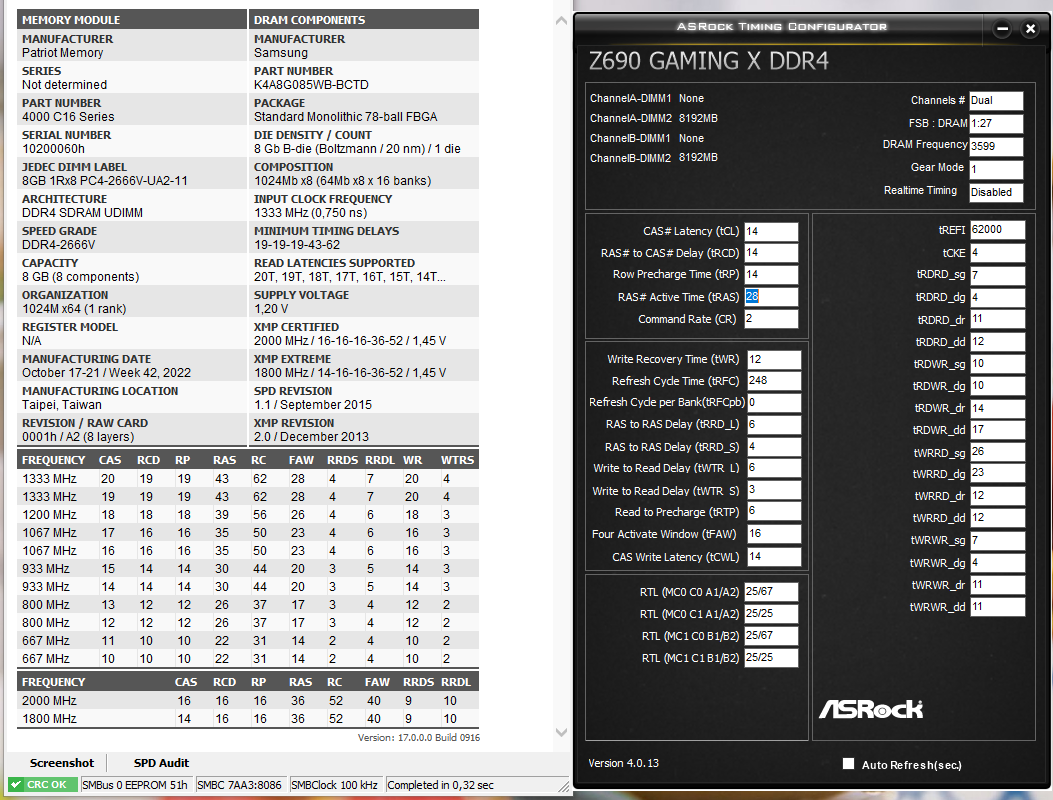The image size is (1053, 800).
Task: Click the ChannelA-DIMM2 8192MB entry
Action: tap(653, 118)
